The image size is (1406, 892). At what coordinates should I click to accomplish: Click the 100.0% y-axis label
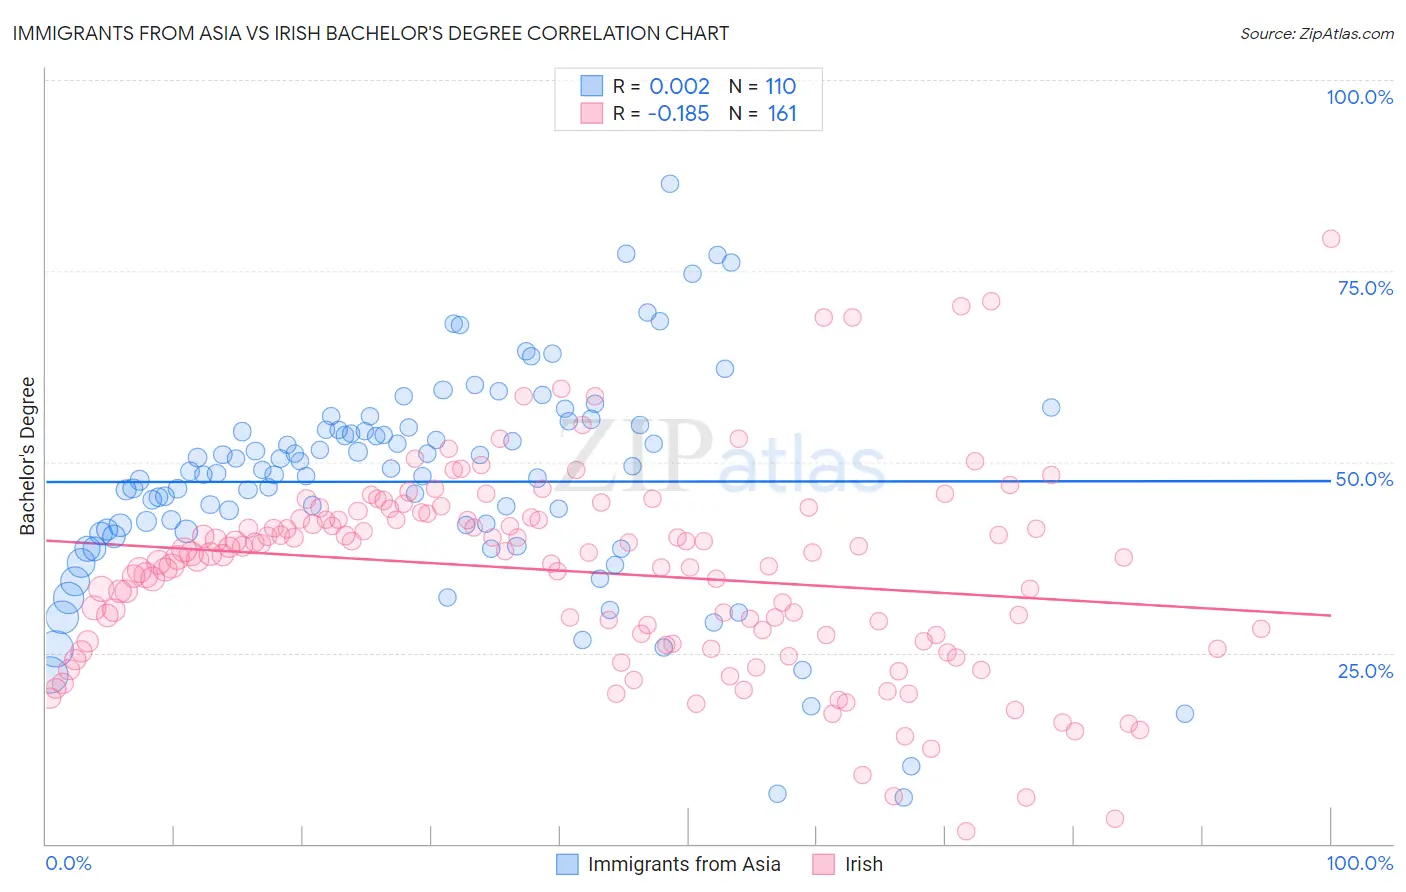(x=1359, y=97)
